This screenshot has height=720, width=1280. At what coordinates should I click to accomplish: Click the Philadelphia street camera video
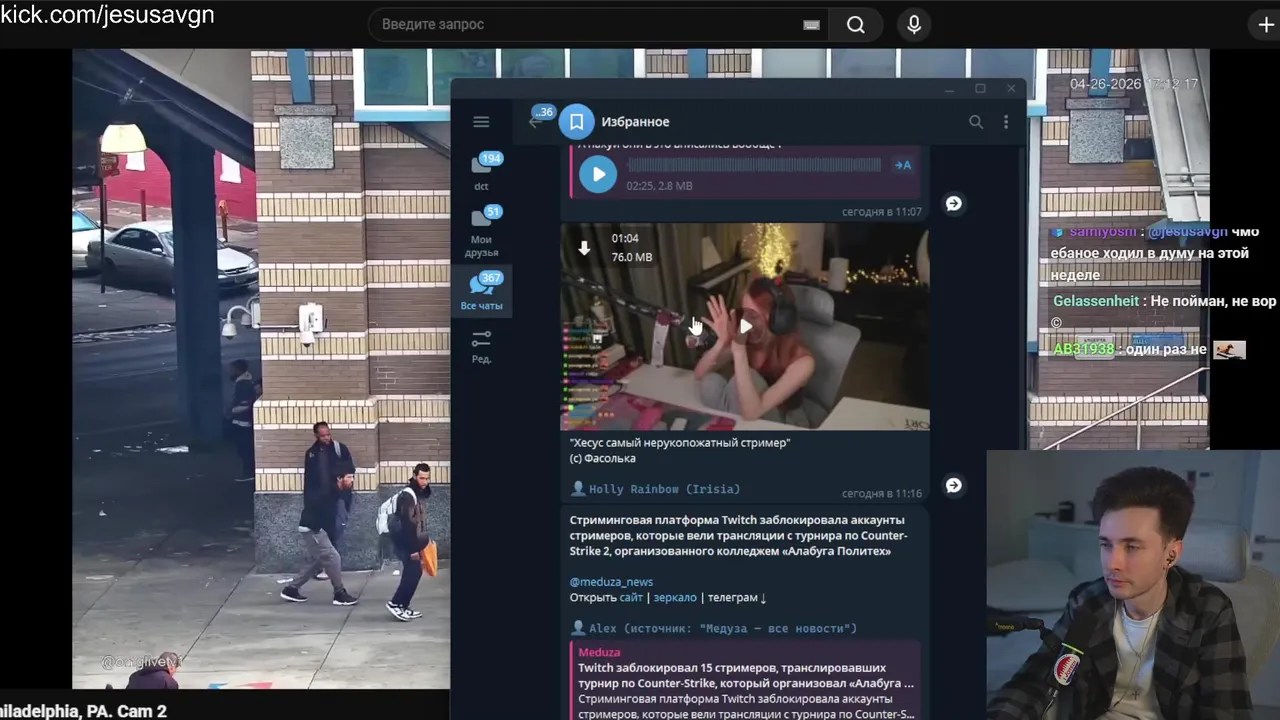tap(261, 370)
